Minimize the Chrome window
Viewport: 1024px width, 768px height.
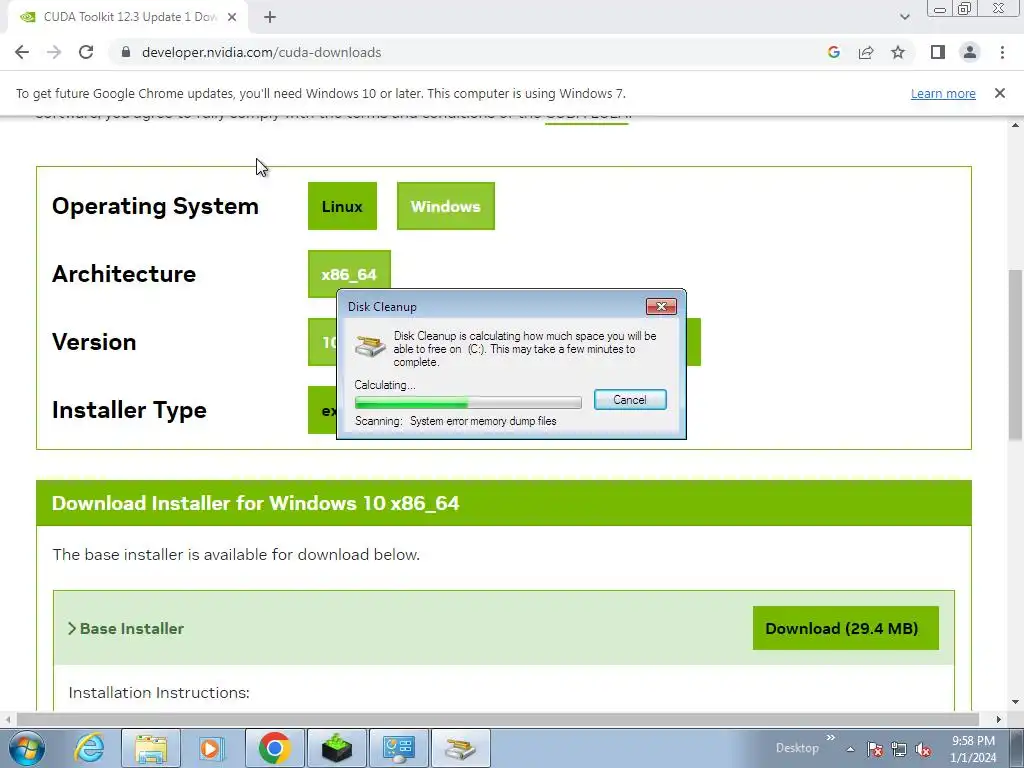coord(940,9)
